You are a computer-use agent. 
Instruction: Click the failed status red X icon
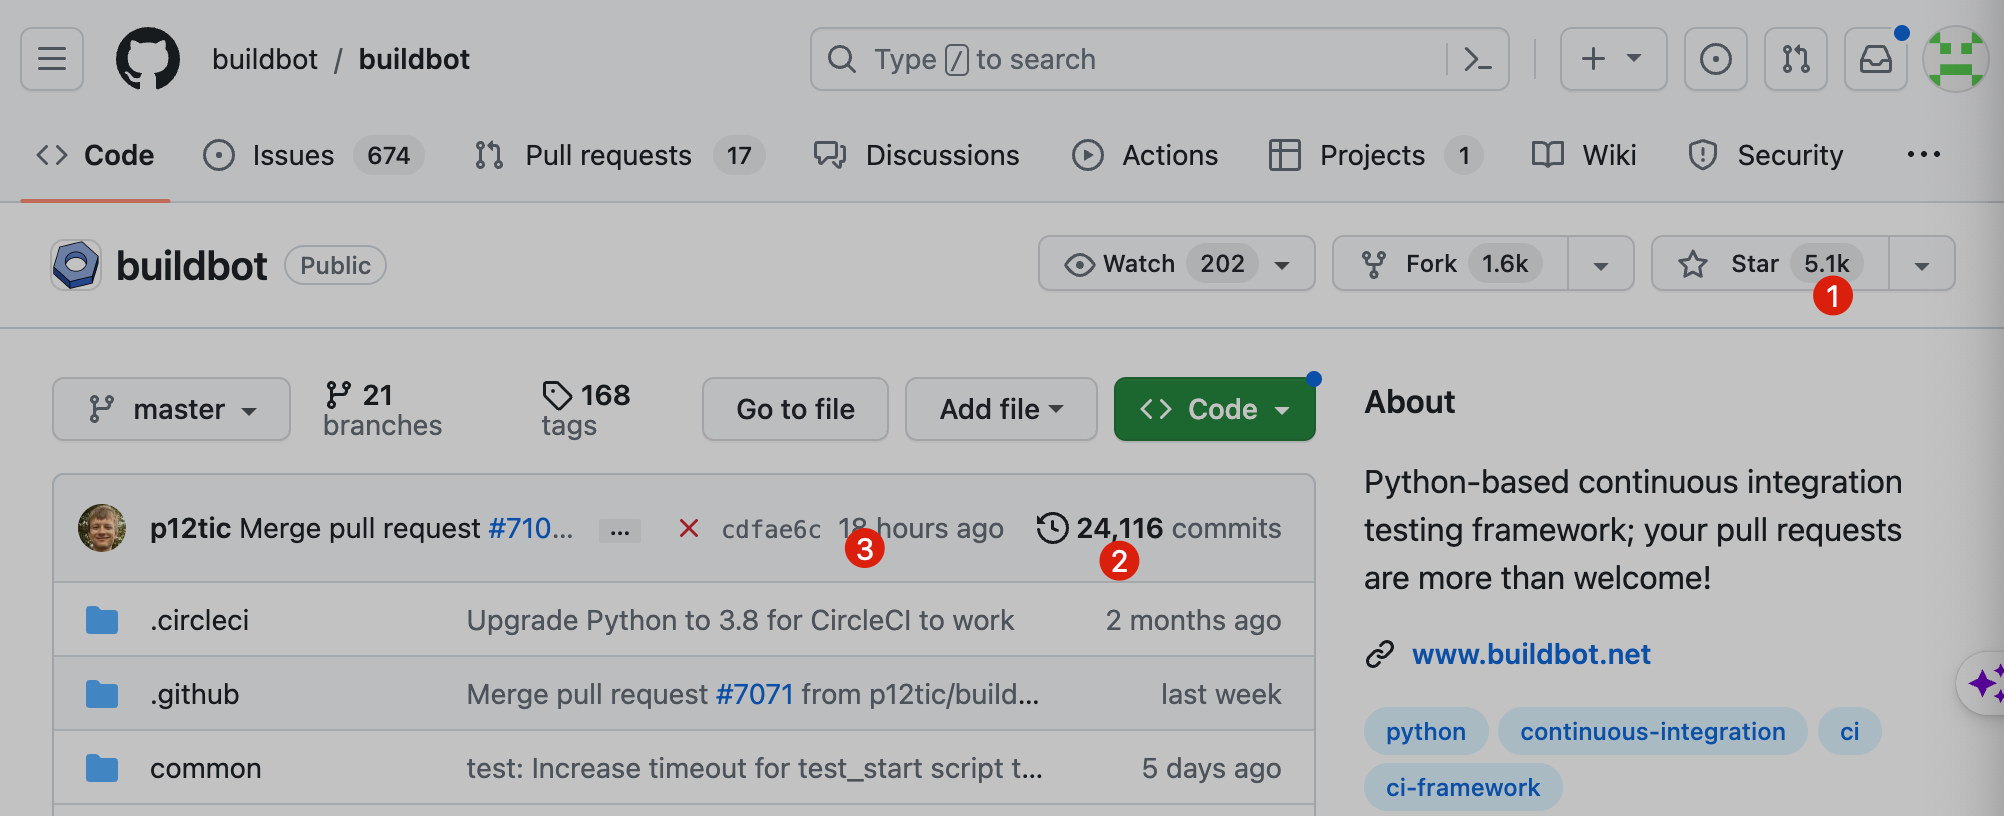pyautogui.click(x=688, y=528)
